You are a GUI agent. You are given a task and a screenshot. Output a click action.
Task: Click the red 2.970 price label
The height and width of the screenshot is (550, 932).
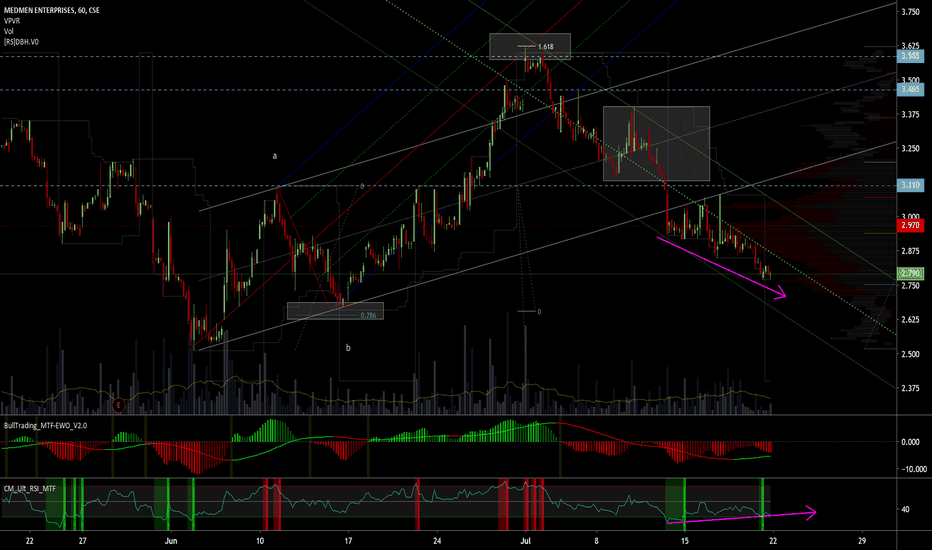(910, 225)
